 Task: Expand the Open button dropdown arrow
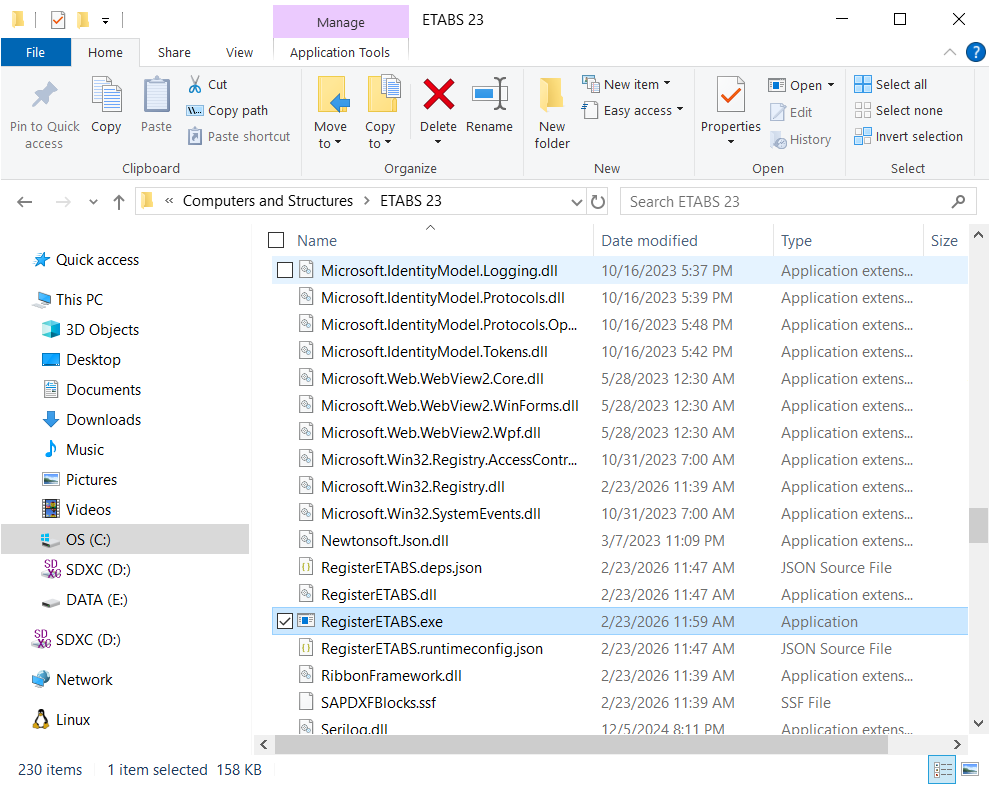pyautogui.click(x=831, y=85)
